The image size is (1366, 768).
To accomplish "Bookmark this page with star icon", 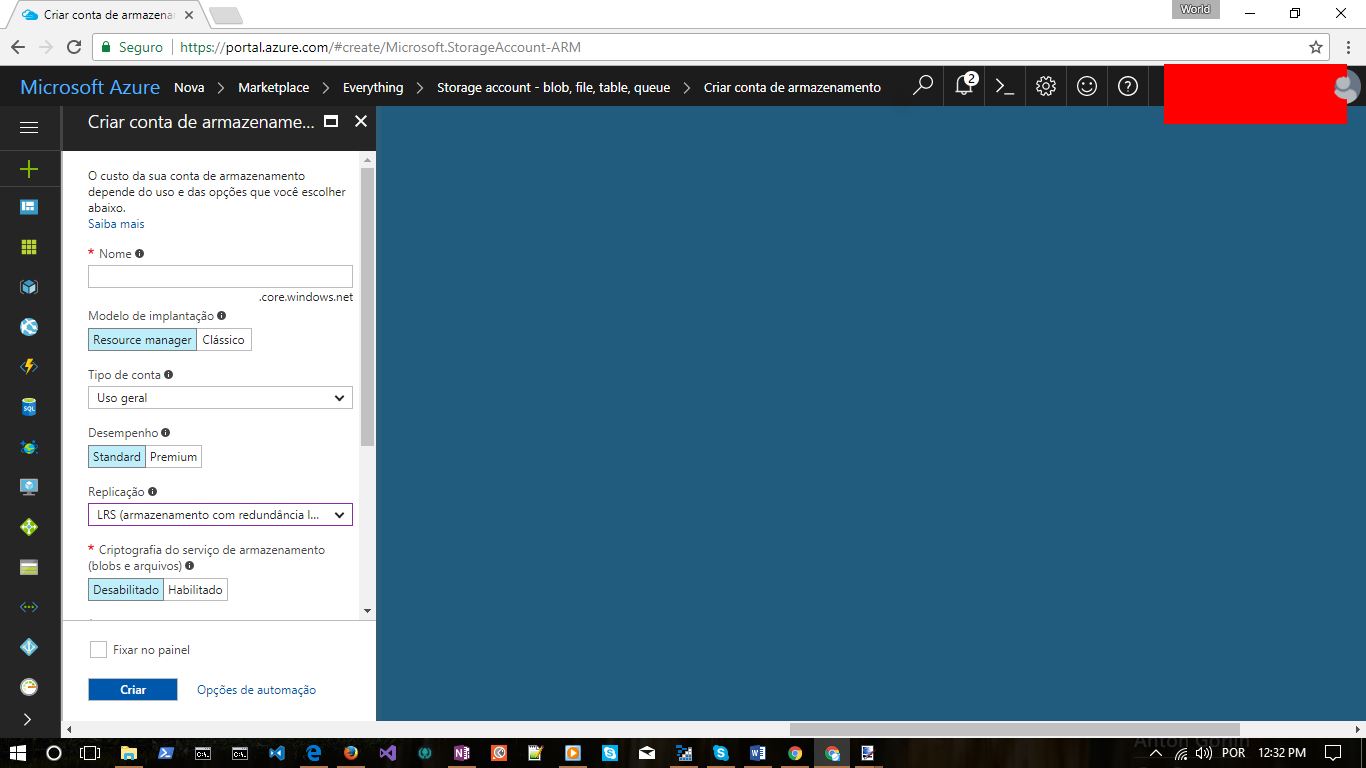I will 1316,47.
